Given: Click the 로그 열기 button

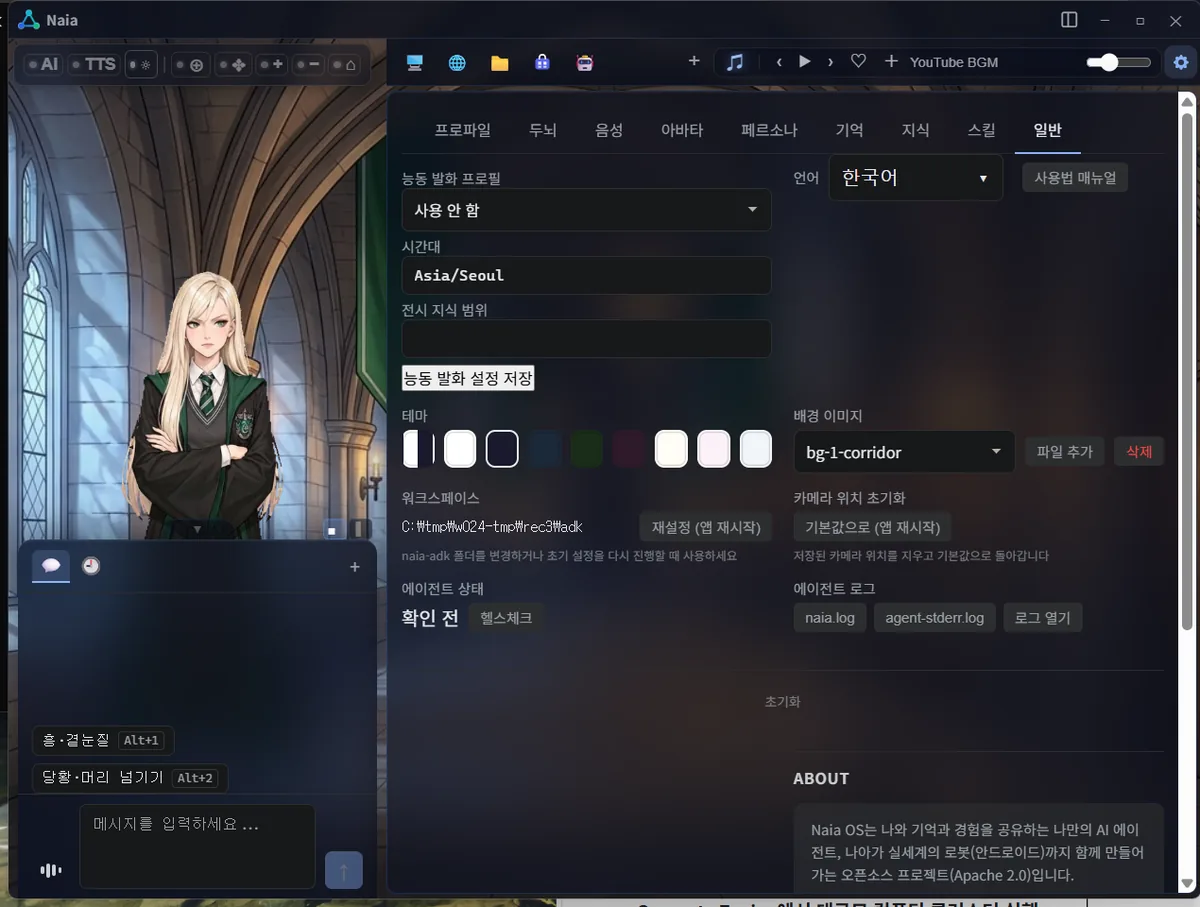Looking at the screenshot, I should (1043, 618).
